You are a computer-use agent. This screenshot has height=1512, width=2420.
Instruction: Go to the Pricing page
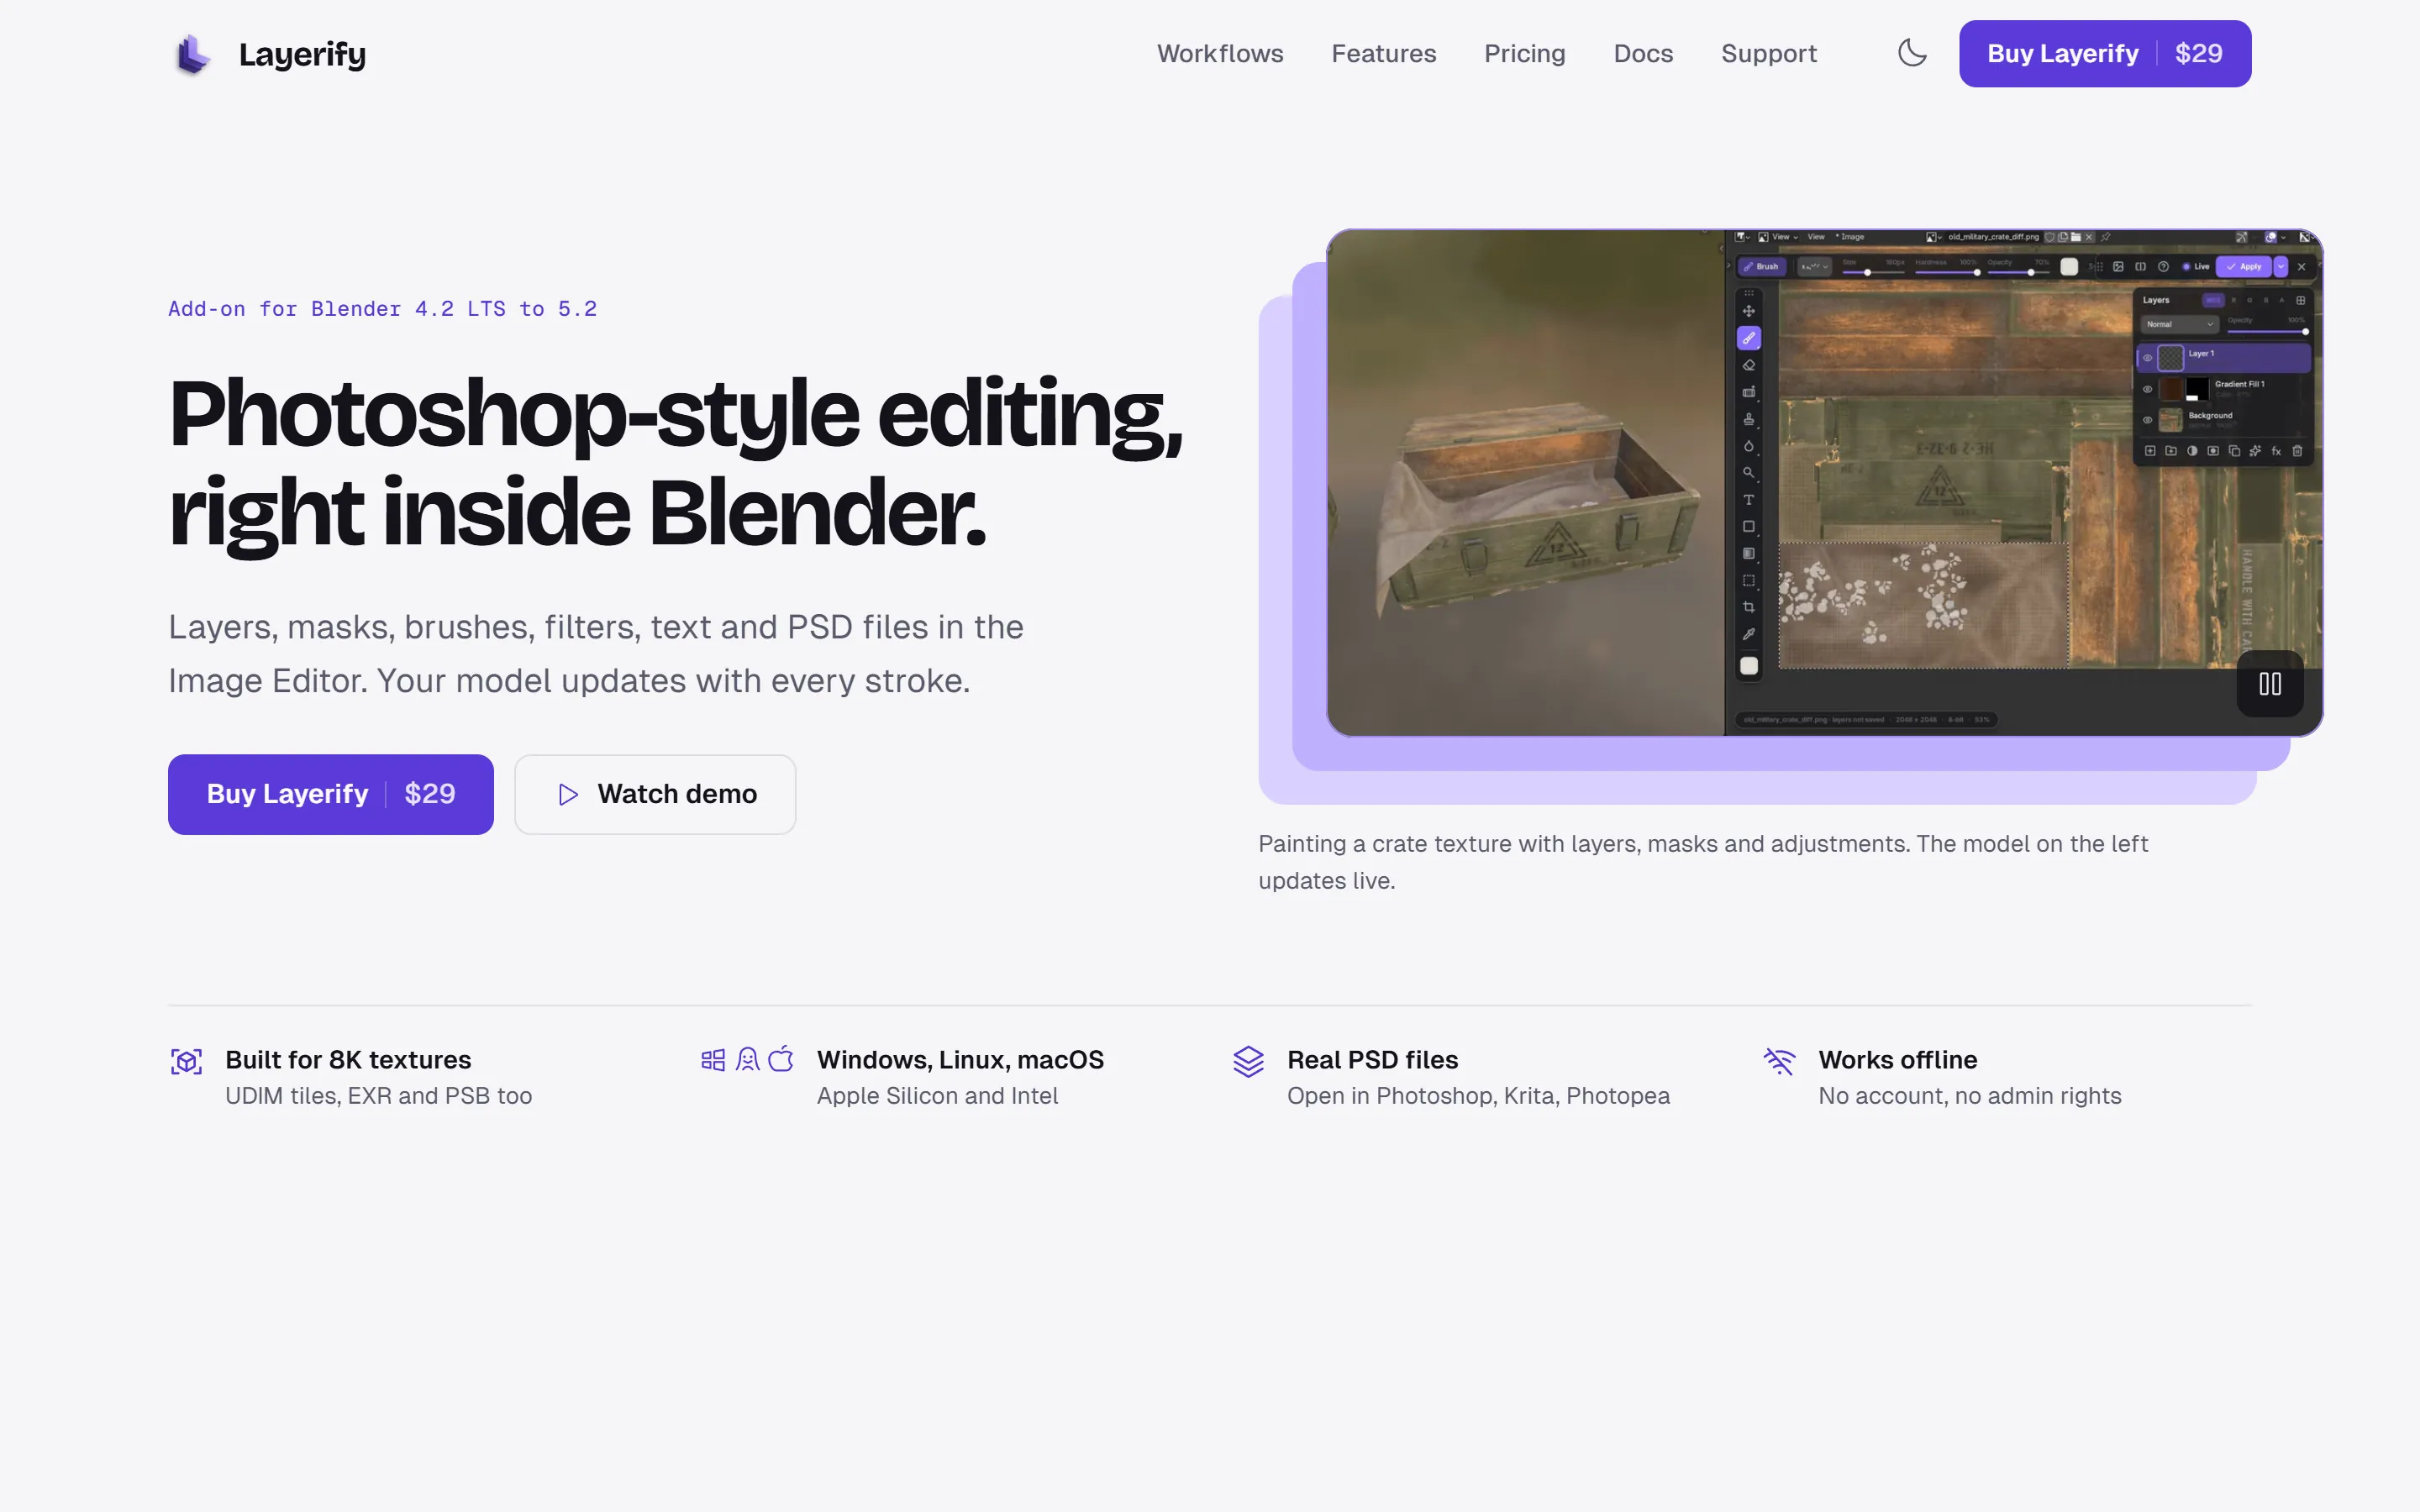[x=1524, y=54]
